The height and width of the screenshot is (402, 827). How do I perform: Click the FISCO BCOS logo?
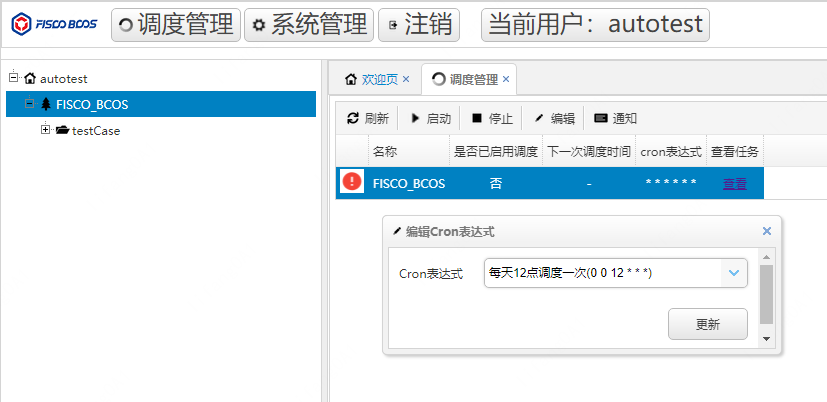click(x=54, y=24)
